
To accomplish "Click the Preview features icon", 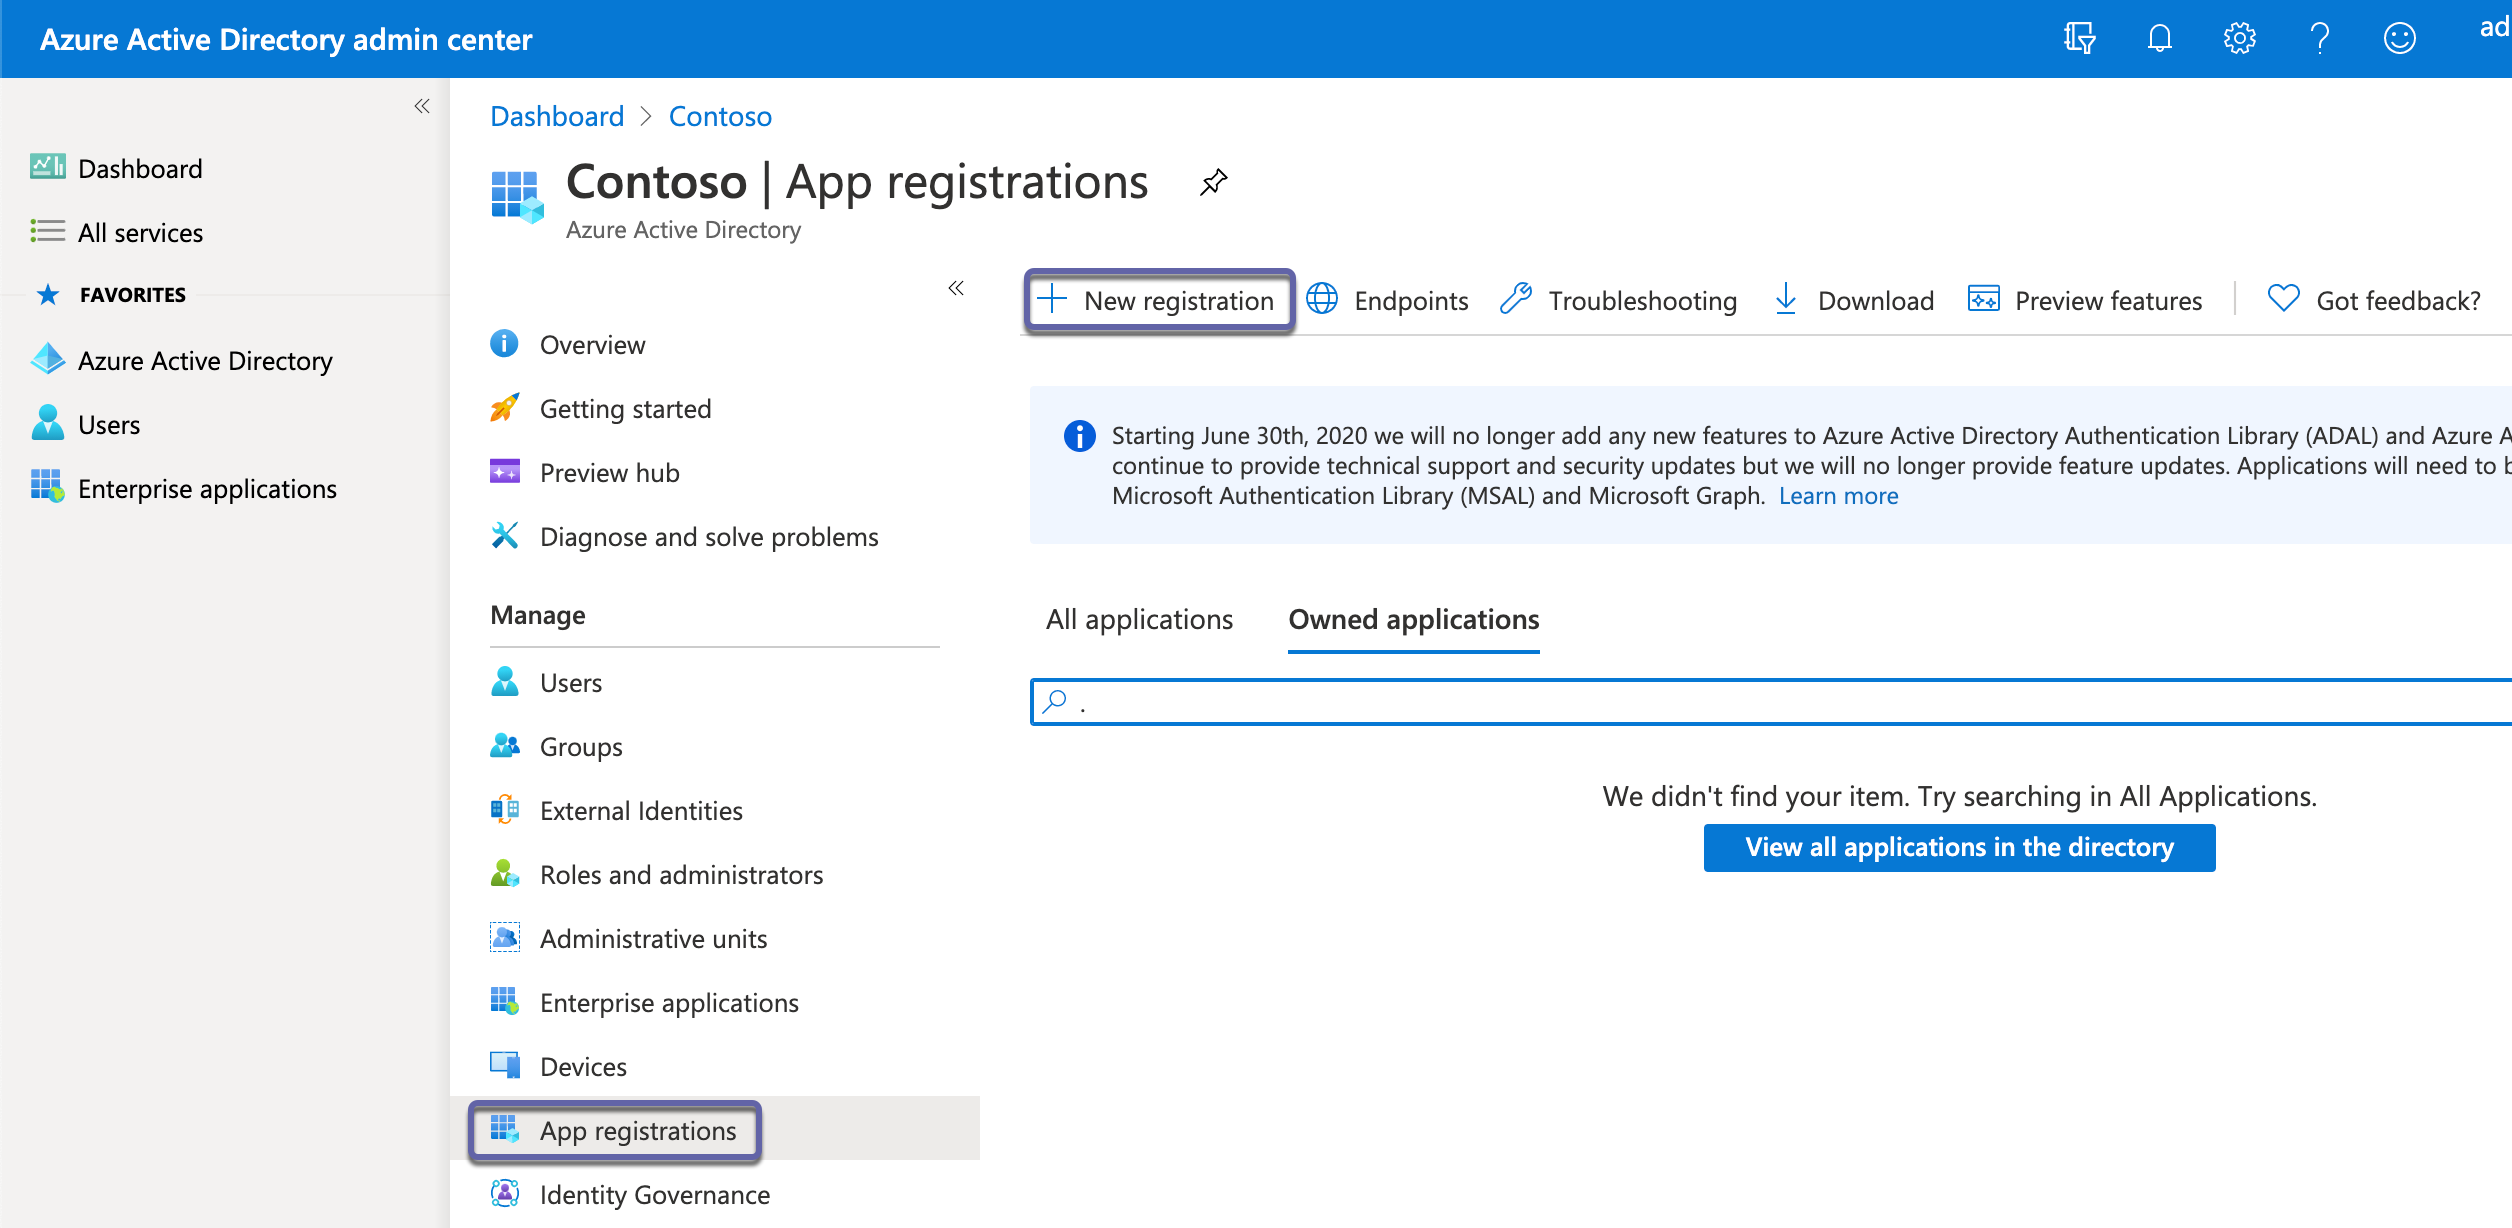I will pyautogui.click(x=1983, y=299).
